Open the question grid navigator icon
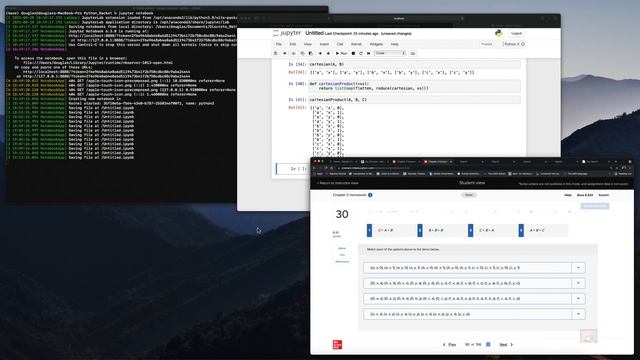 tap(488, 344)
